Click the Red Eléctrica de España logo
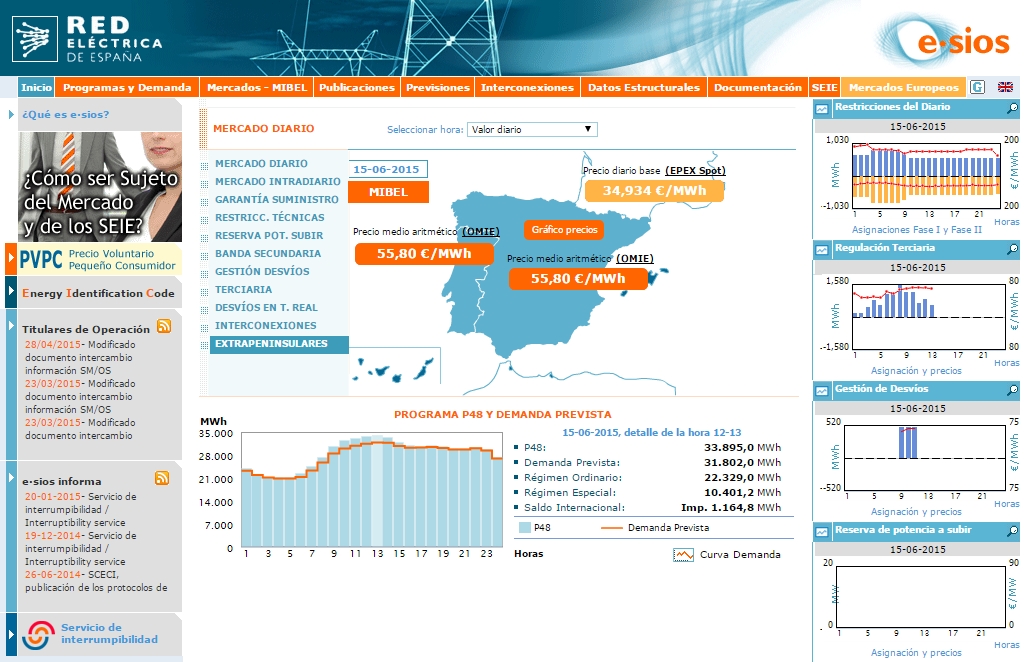Screen dimensions: 1026x662 tap(87, 39)
